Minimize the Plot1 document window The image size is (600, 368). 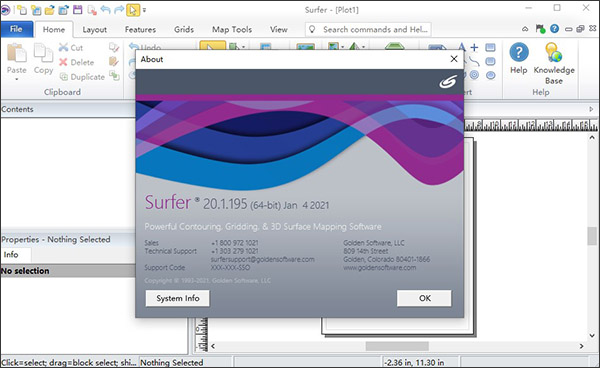click(x=569, y=29)
